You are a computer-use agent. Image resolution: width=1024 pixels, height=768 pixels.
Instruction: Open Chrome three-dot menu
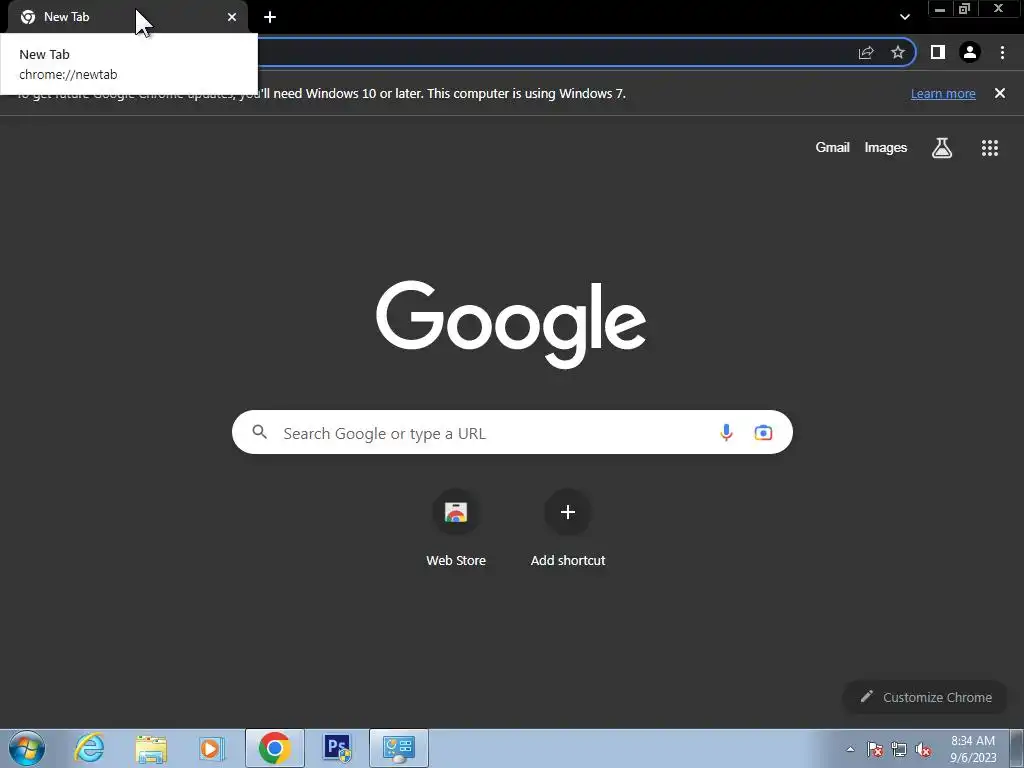coord(1002,52)
